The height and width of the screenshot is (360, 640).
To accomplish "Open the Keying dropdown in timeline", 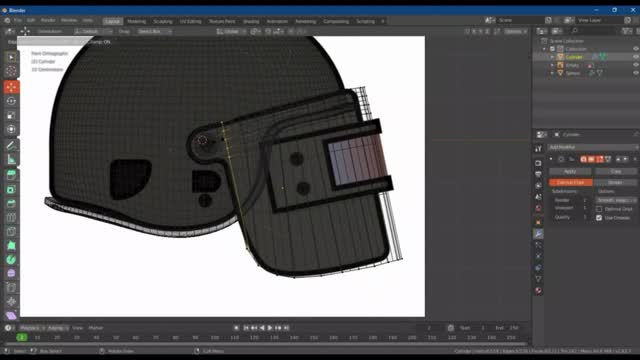I will (58, 328).
